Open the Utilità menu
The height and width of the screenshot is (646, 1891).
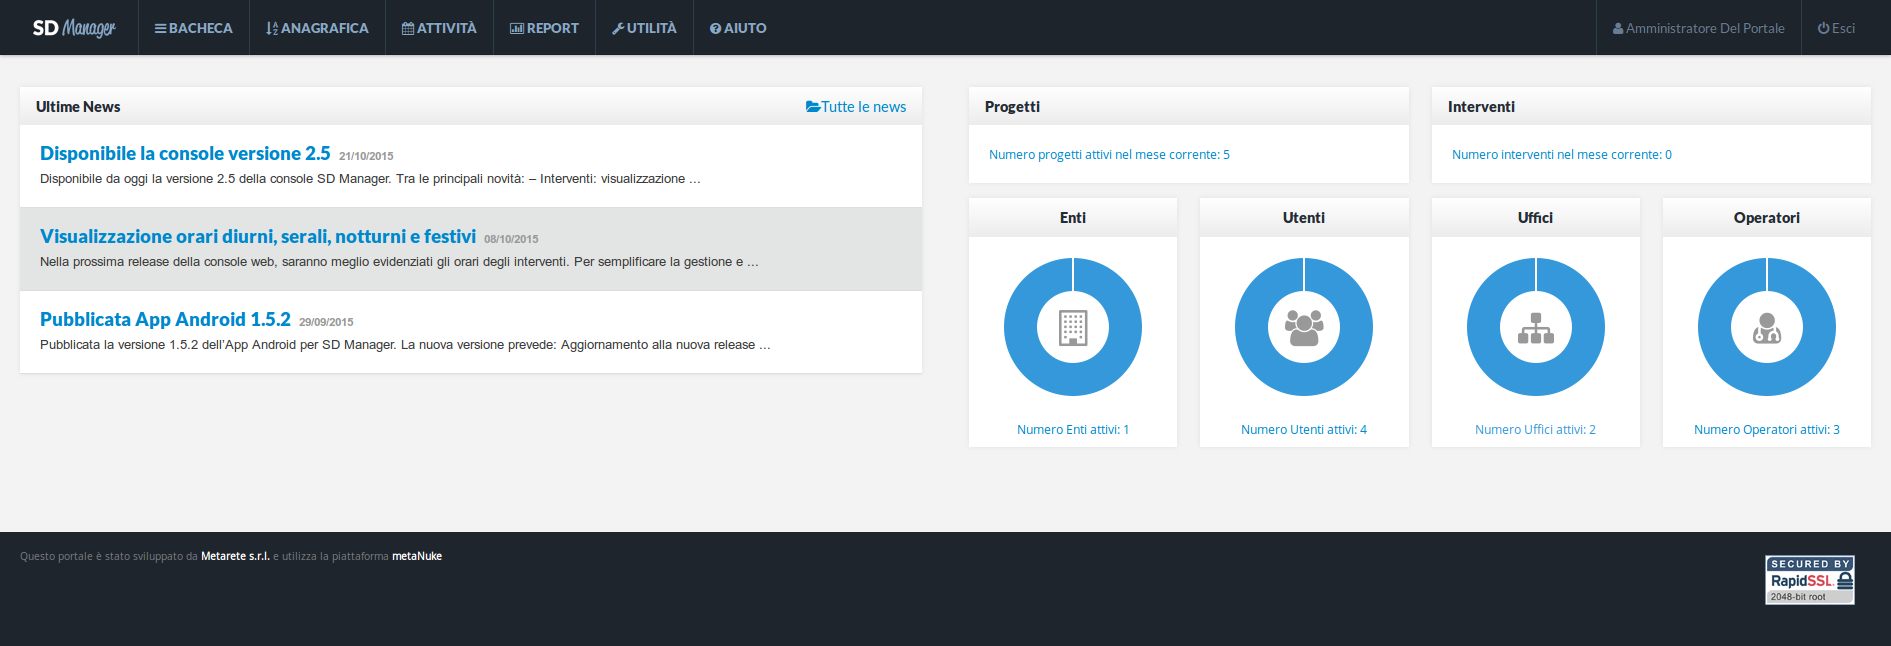click(644, 28)
